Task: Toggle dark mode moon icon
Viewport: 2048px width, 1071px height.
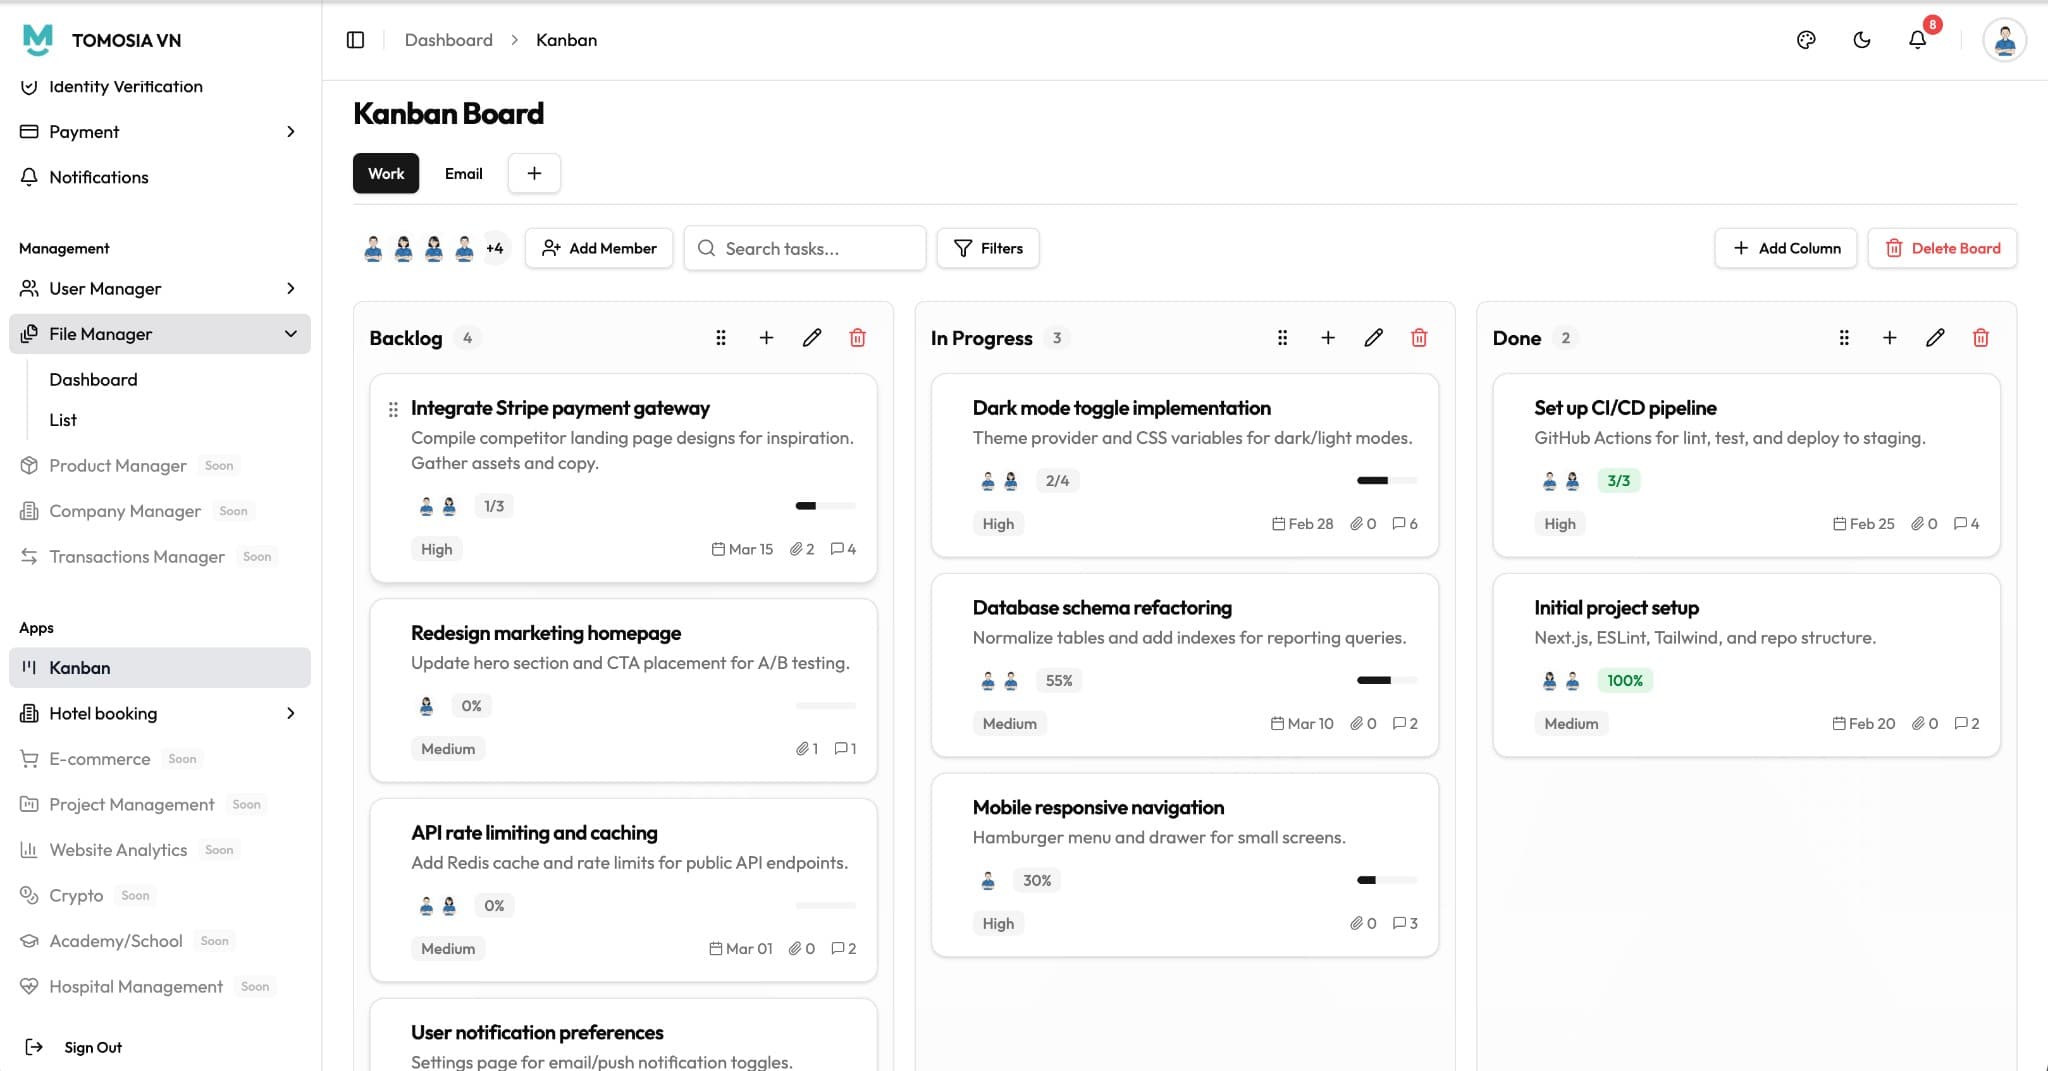Action: click(1862, 40)
